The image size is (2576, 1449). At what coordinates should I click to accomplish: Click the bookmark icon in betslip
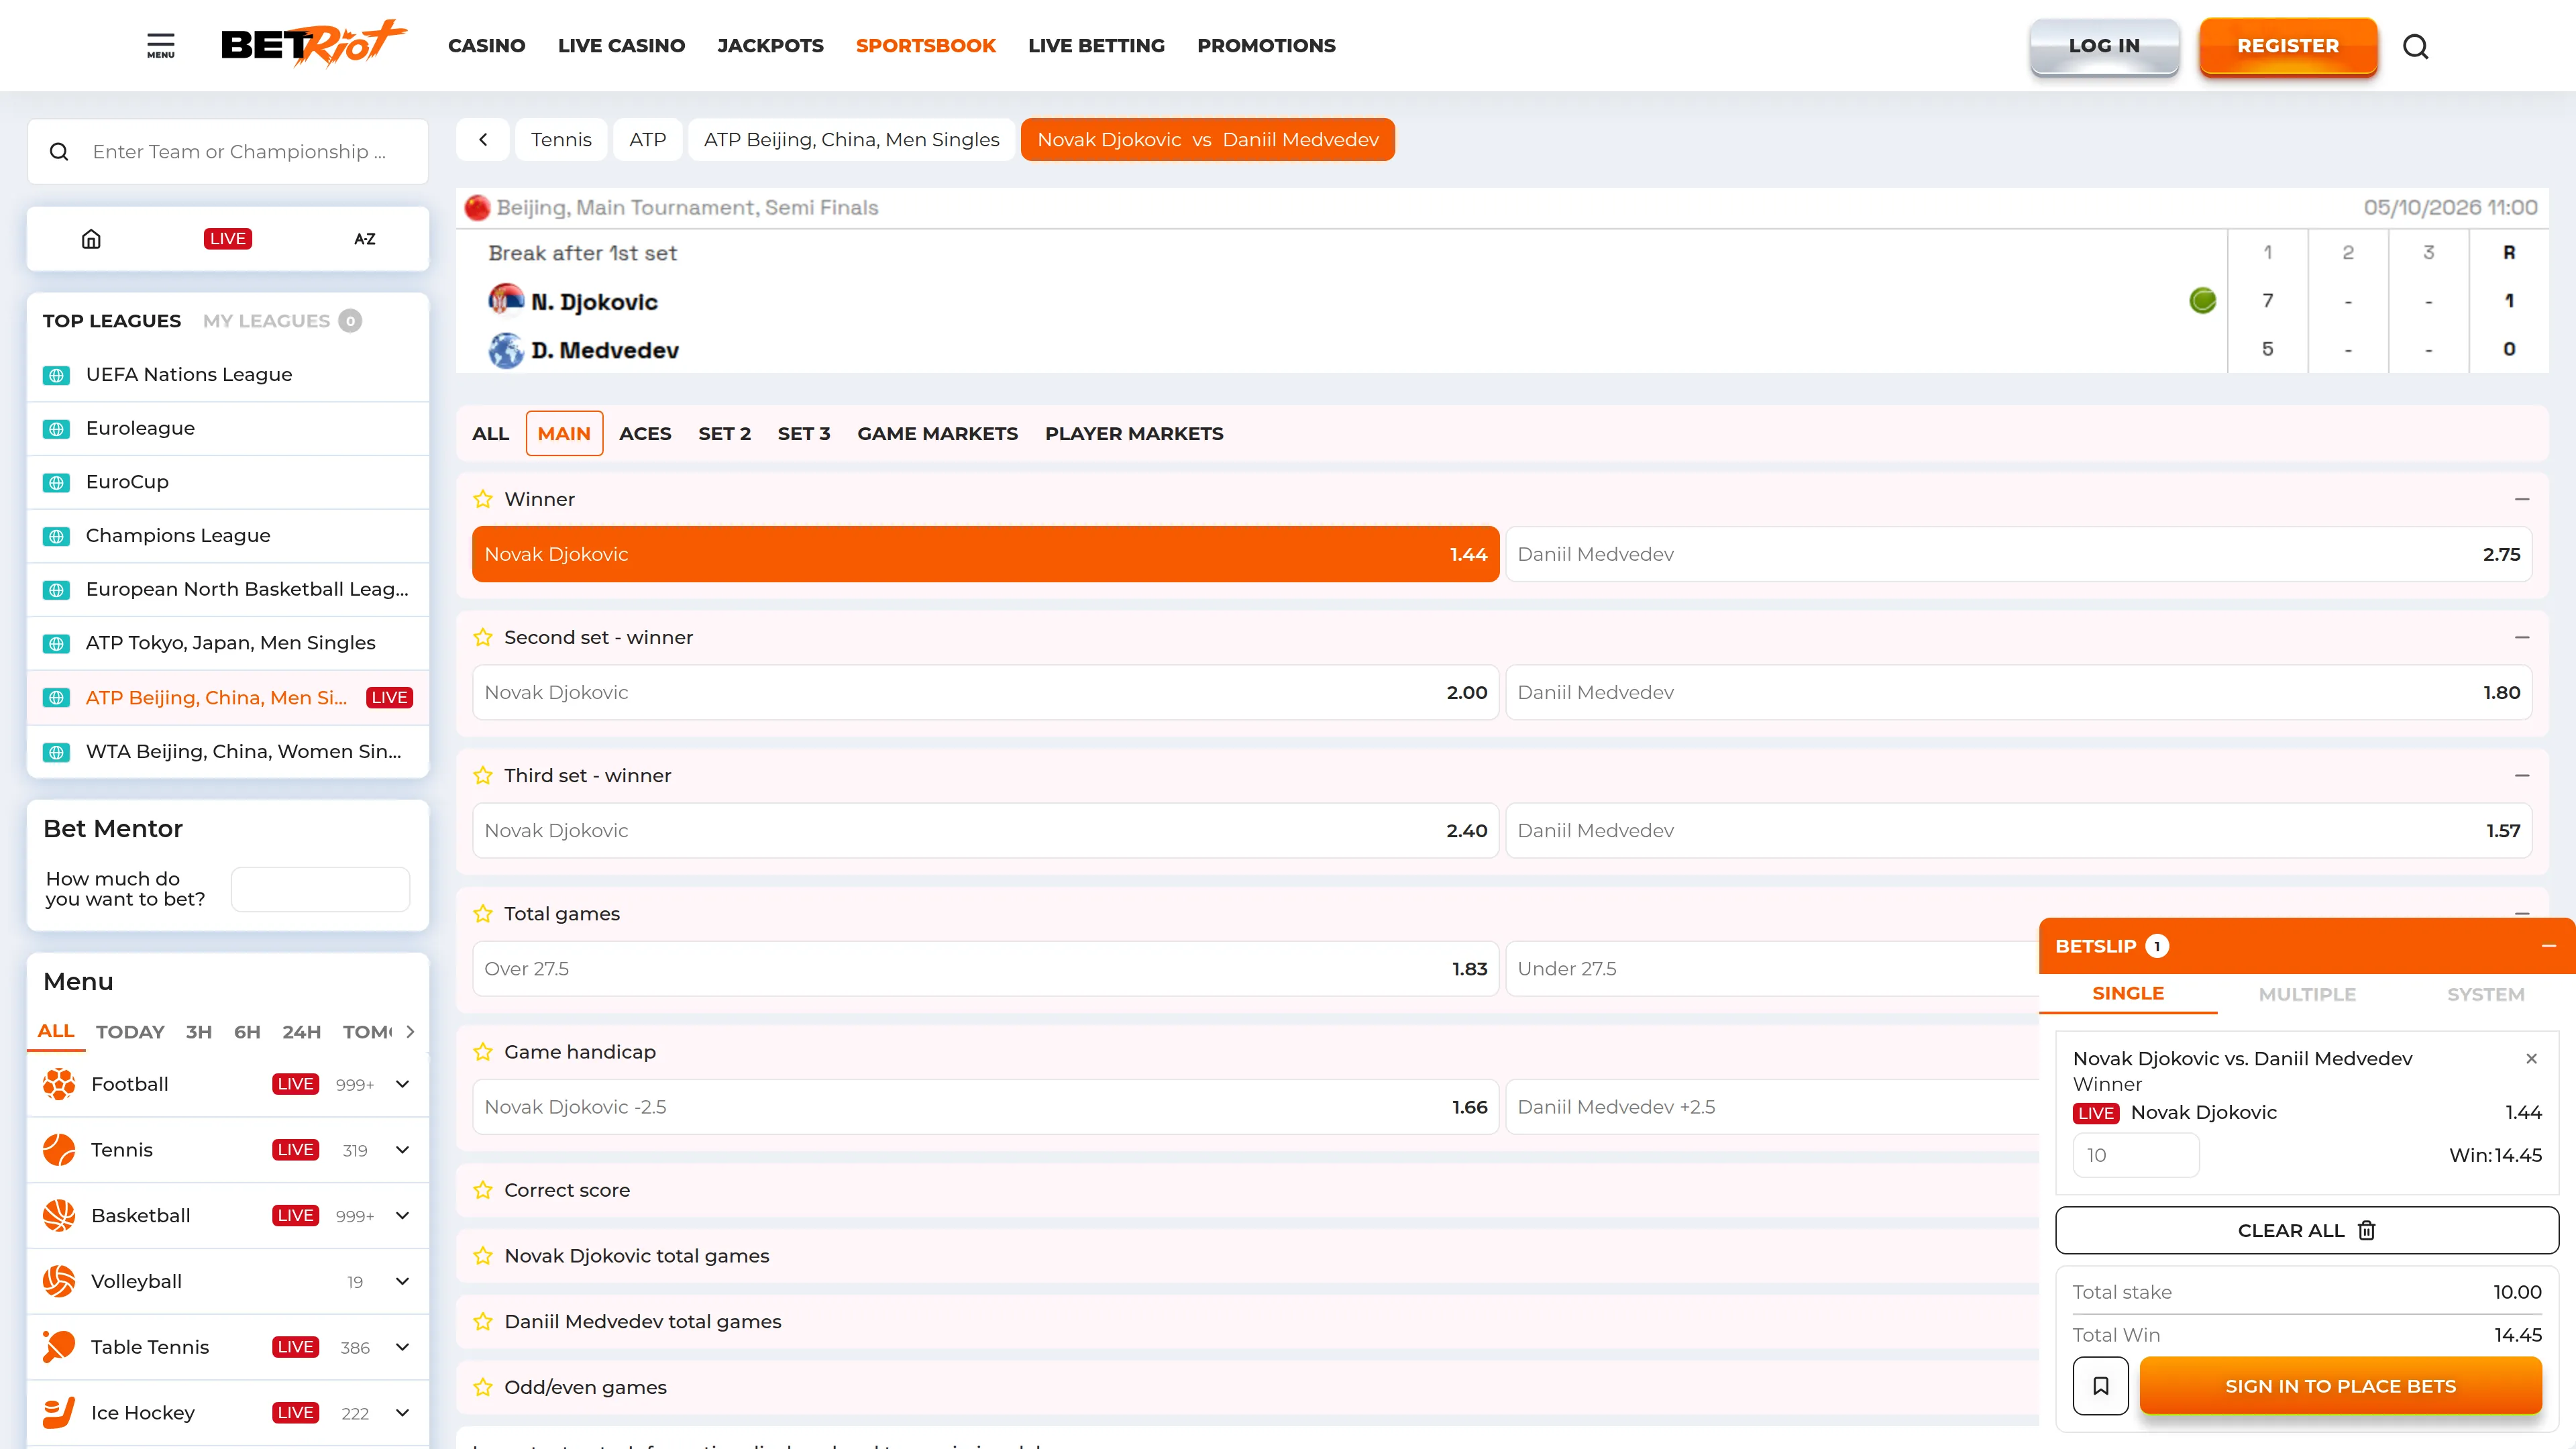point(2101,1386)
